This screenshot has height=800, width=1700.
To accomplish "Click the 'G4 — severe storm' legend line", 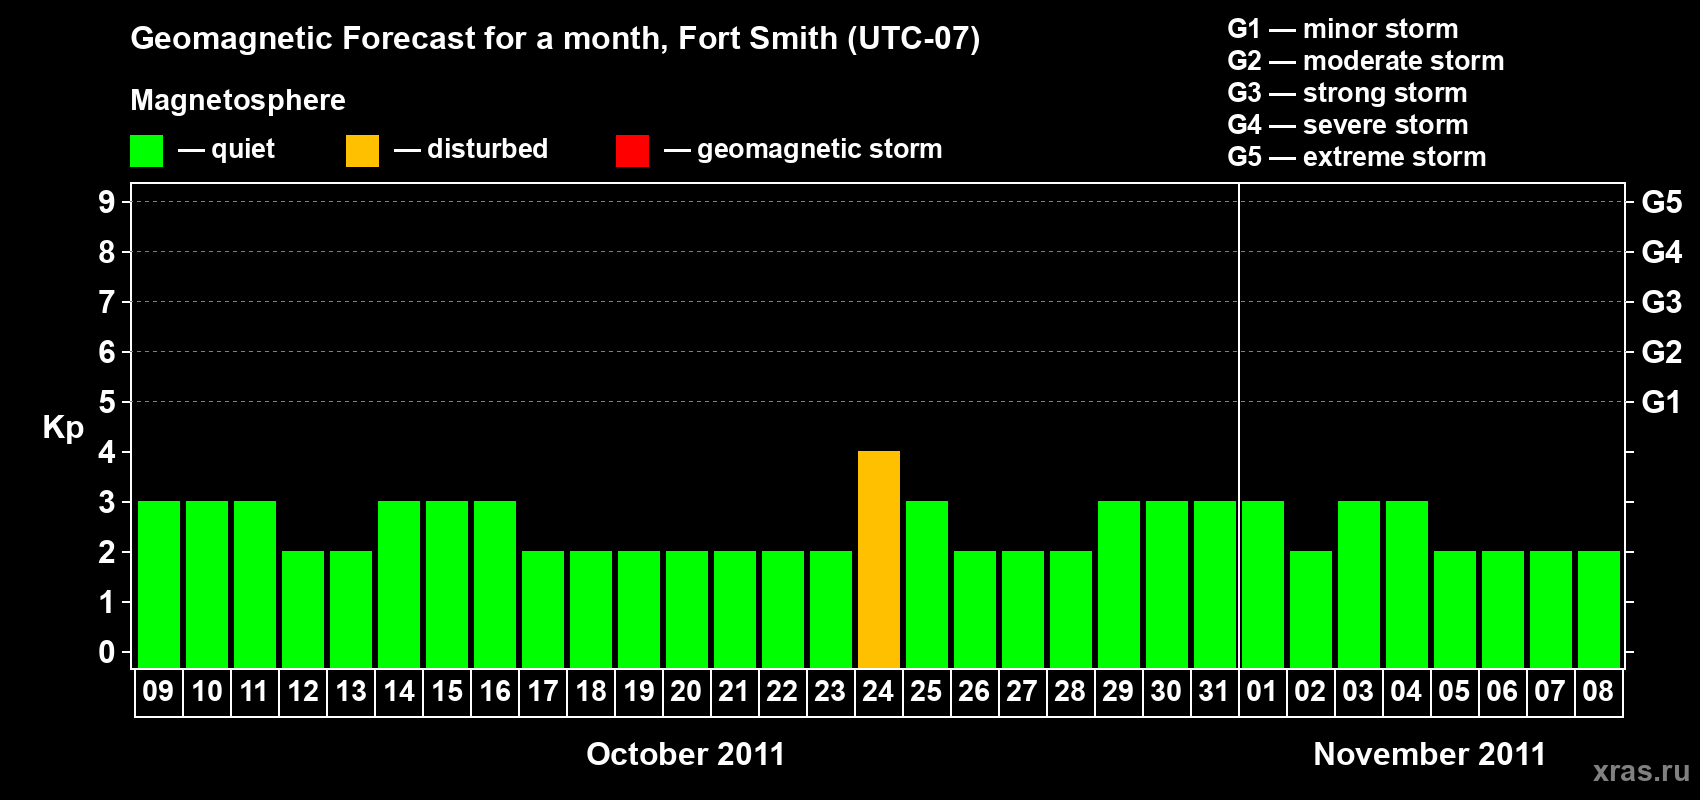I will (1348, 125).
